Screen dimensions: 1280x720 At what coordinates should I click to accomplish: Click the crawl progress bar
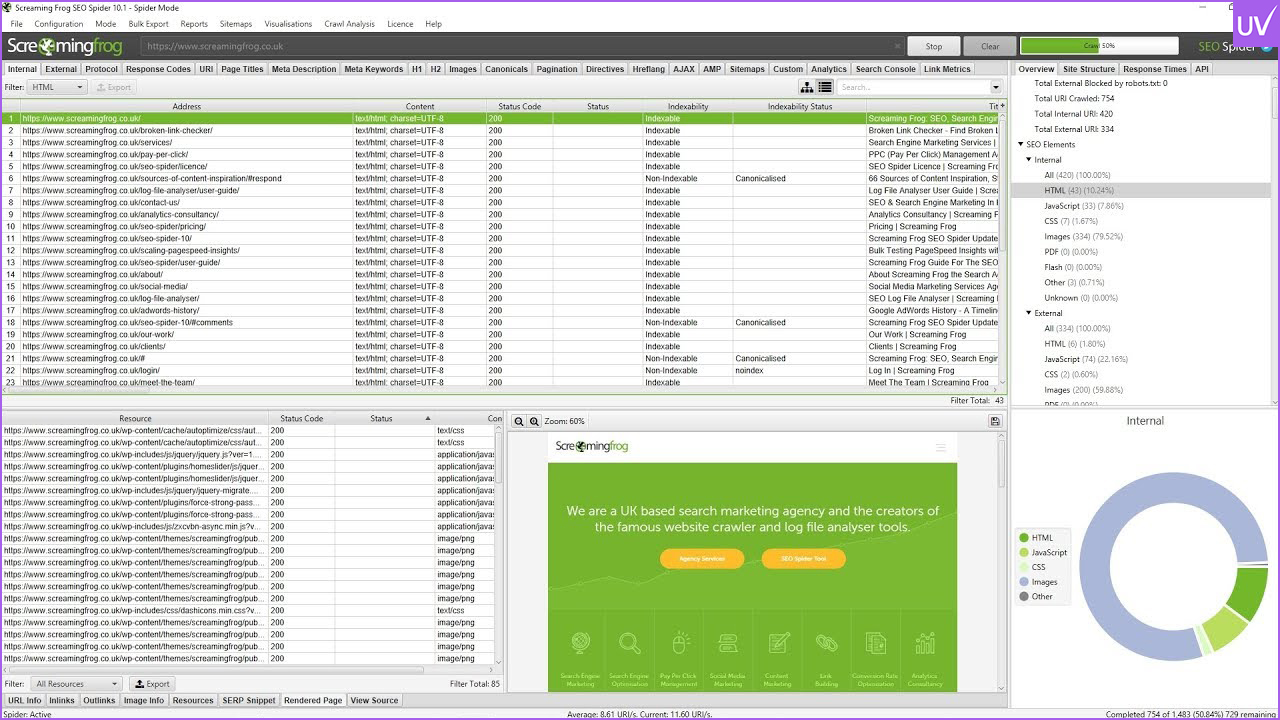tap(1098, 46)
